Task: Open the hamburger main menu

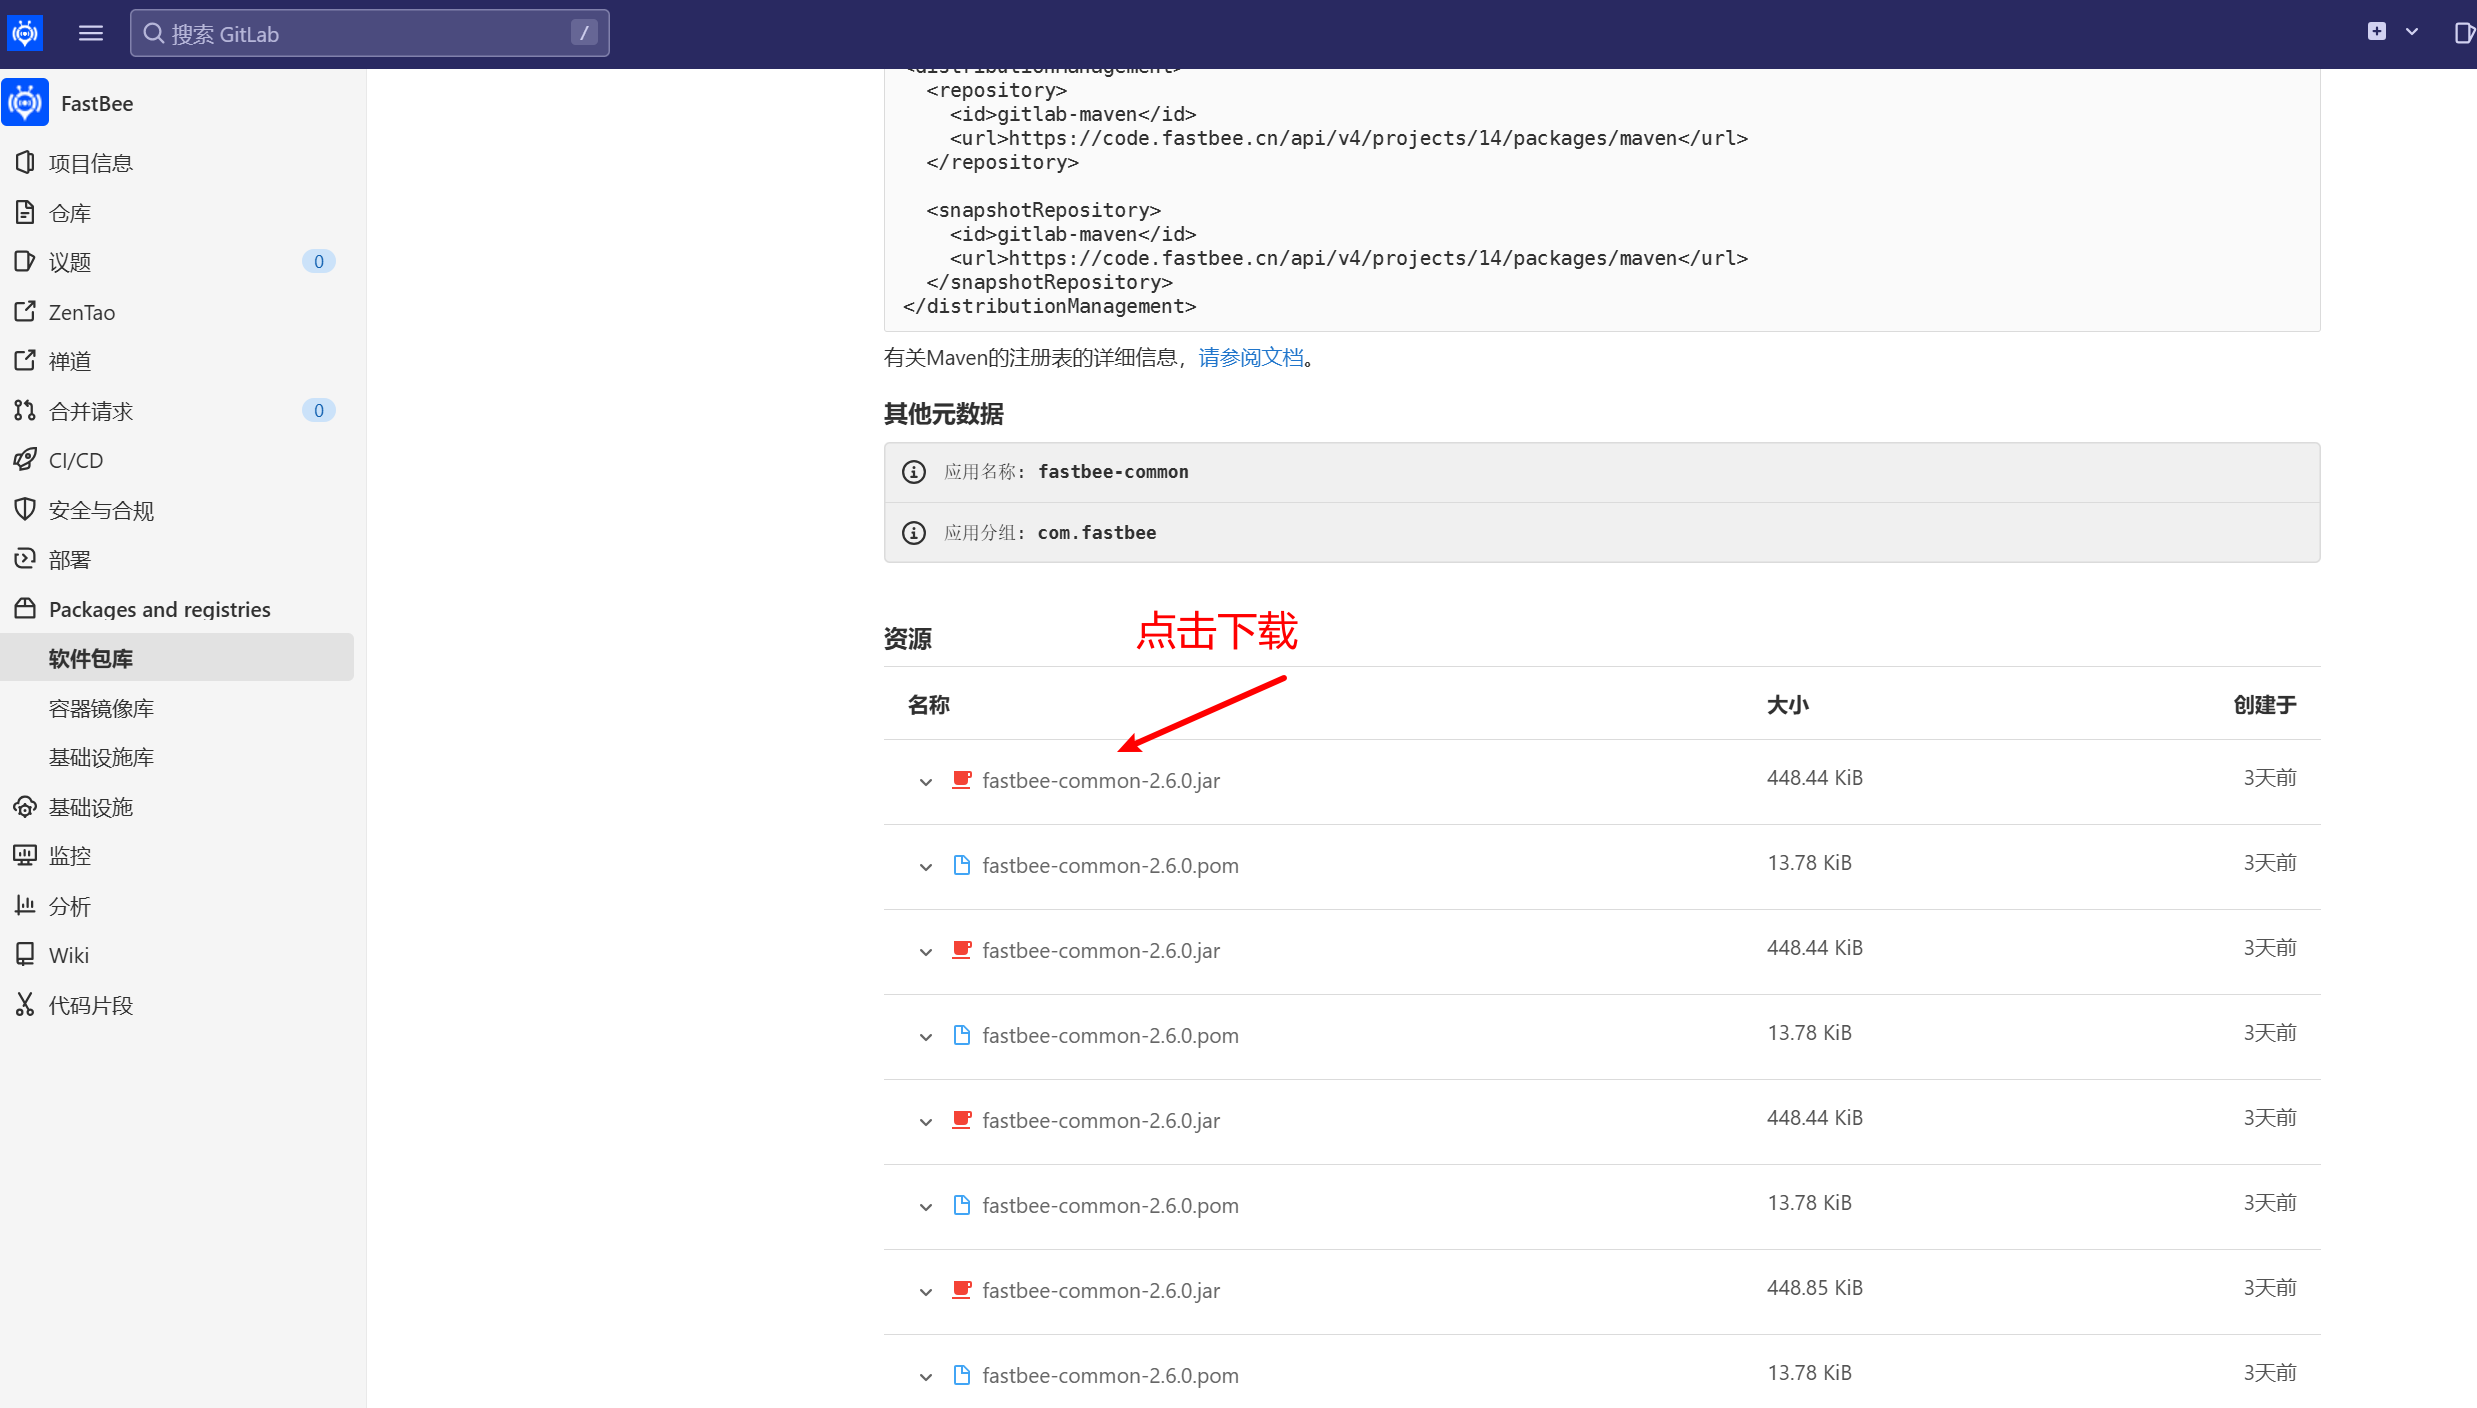Action: 91,33
